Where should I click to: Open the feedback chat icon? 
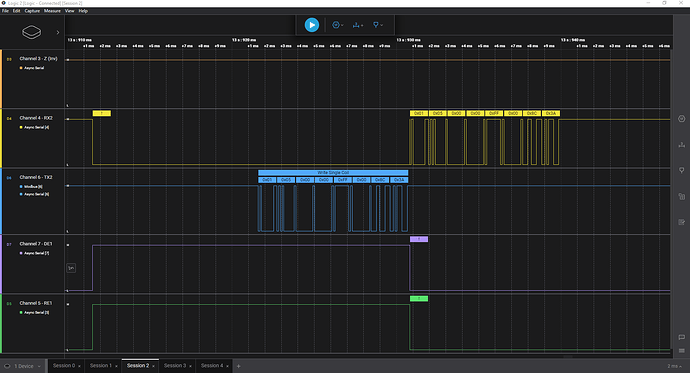click(x=681, y=337)
